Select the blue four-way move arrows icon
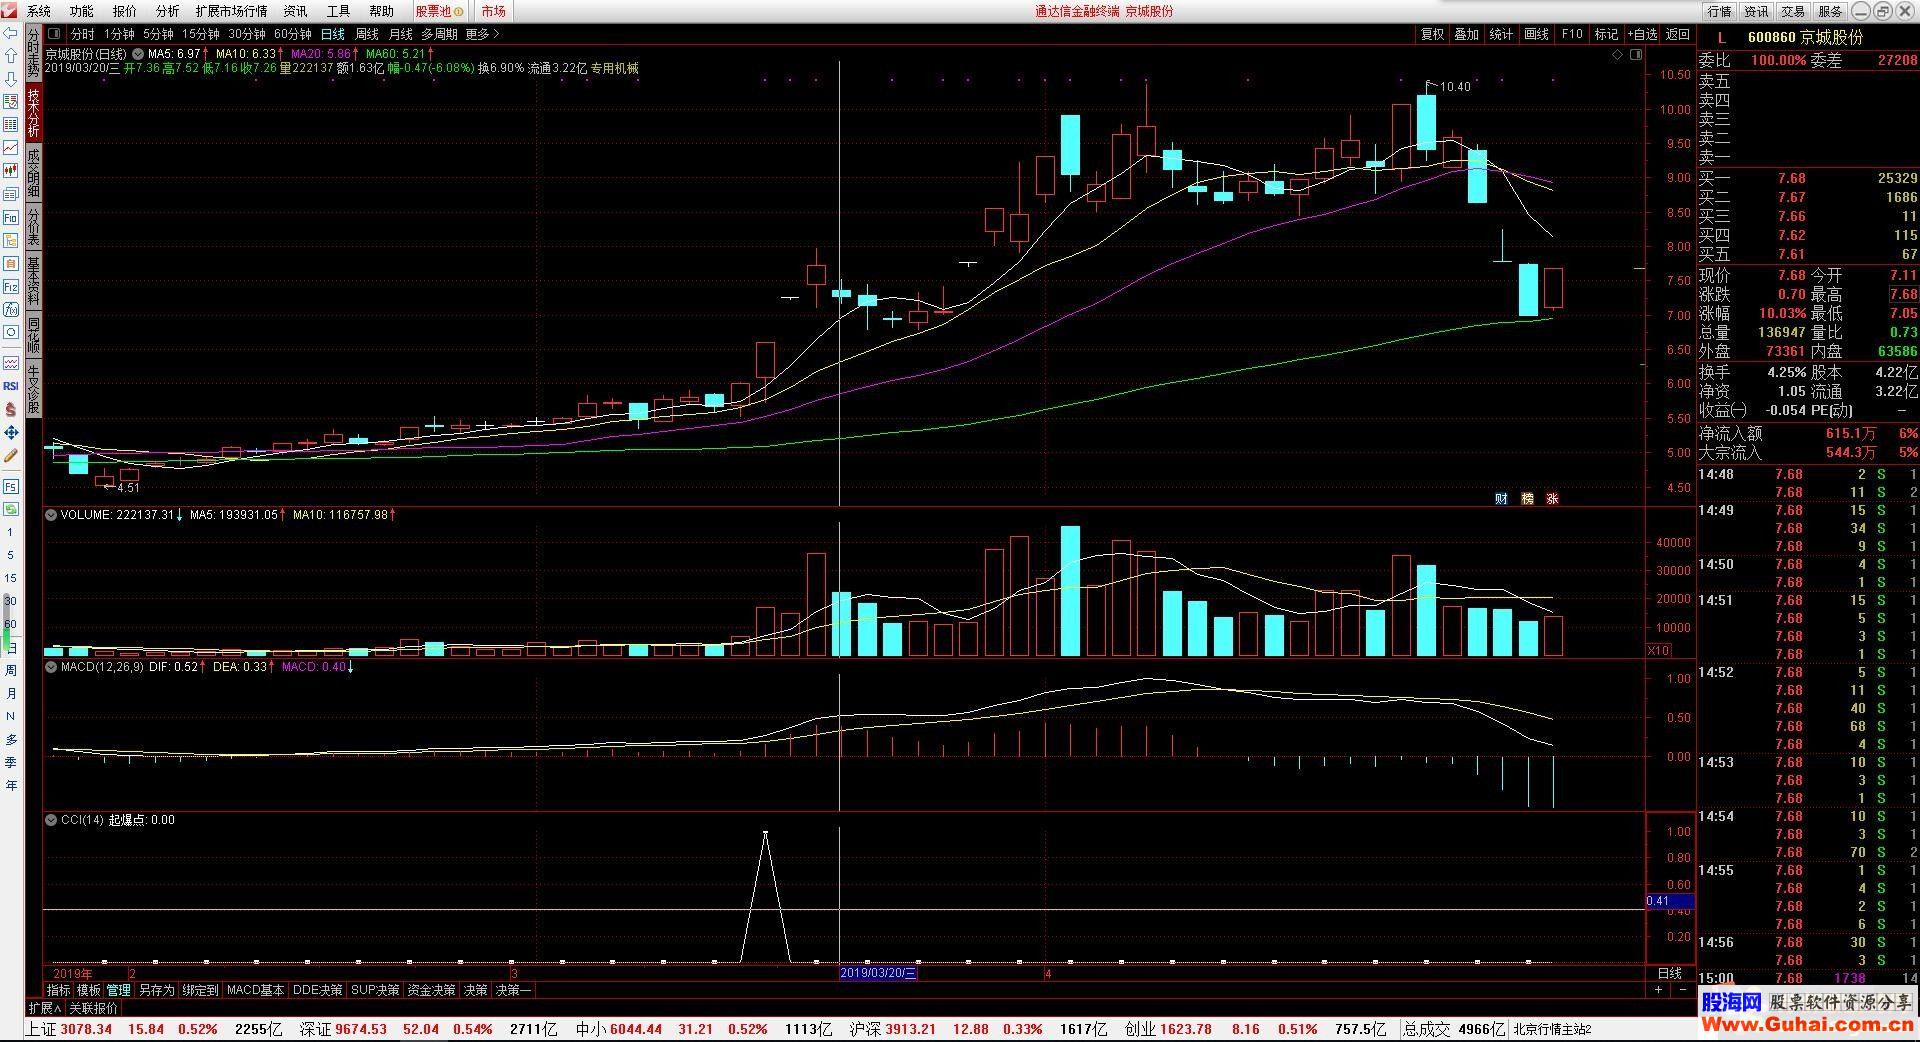The height and width of the screenshot is (1042, 1920). (11, 432)
